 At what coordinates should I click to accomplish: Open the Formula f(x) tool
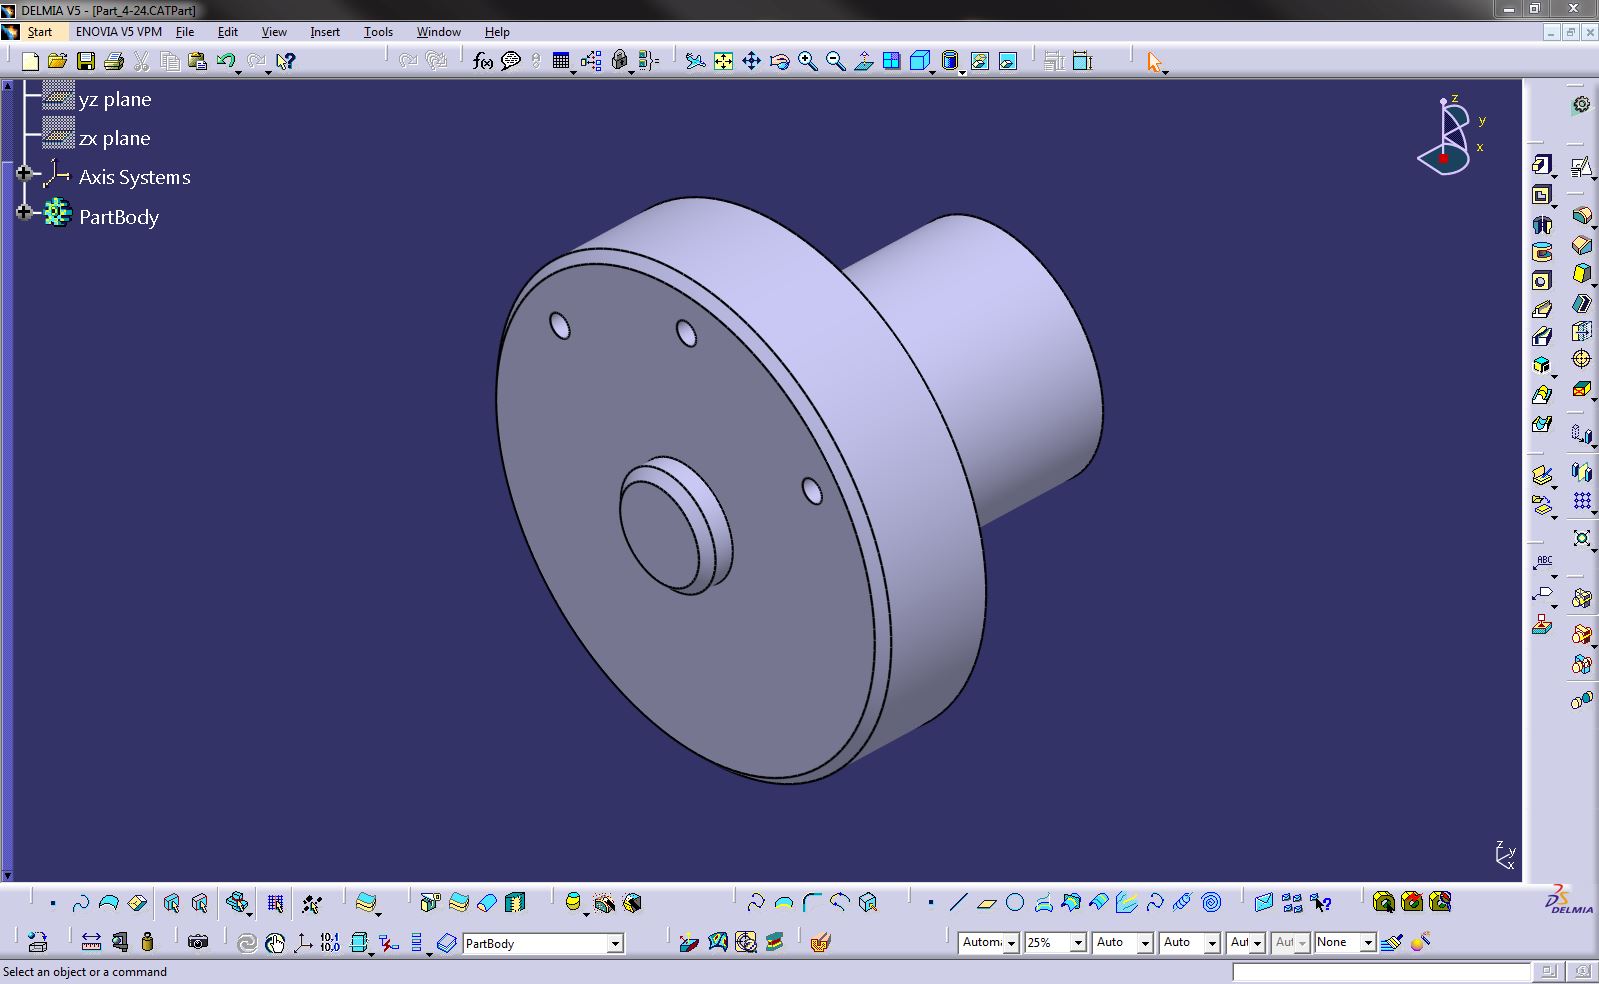pos(482,62)
